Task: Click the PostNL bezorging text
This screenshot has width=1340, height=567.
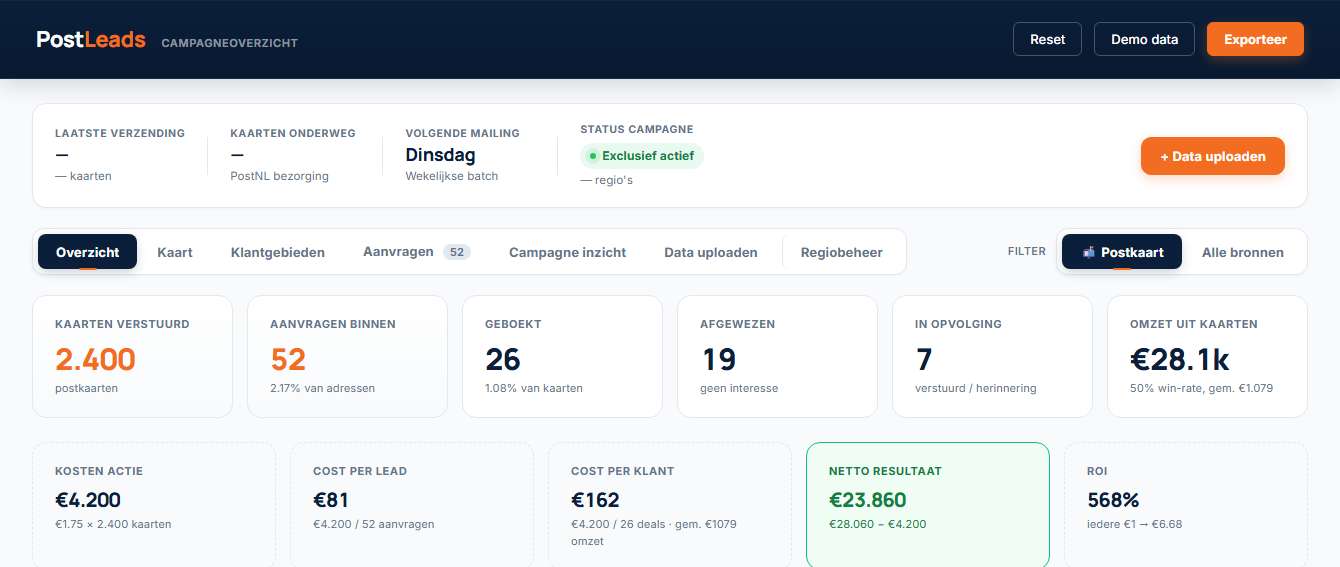Action: coord(279,176)
